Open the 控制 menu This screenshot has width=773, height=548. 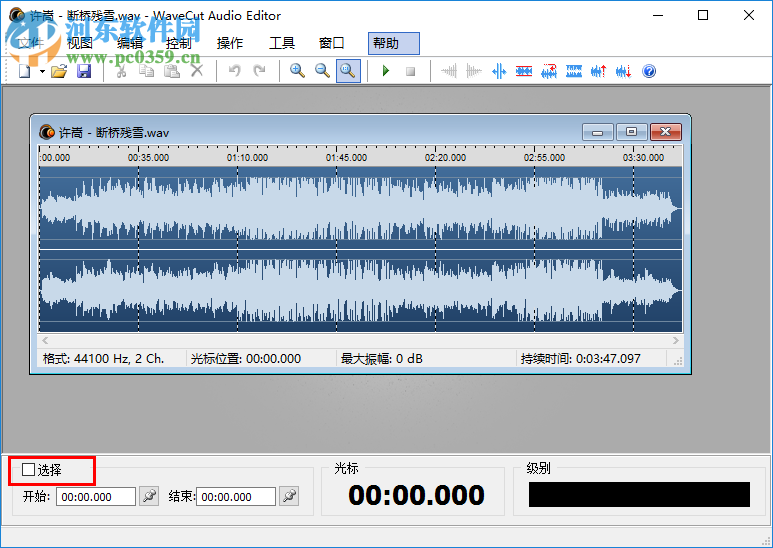click(x=178, y=43)
